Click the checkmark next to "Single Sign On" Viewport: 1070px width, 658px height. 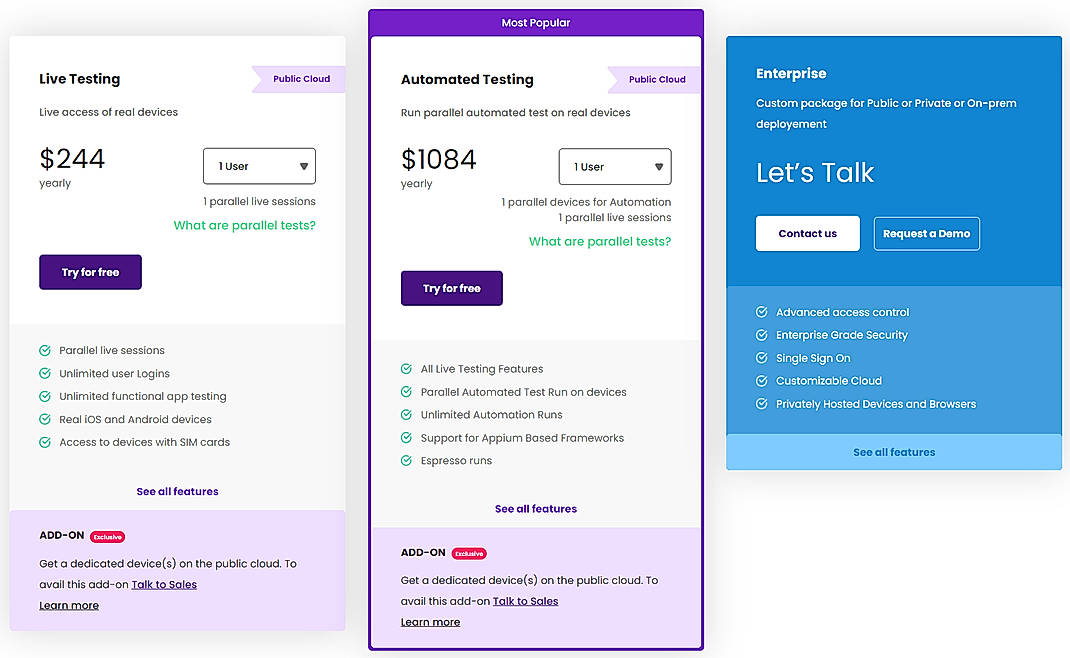761,357
